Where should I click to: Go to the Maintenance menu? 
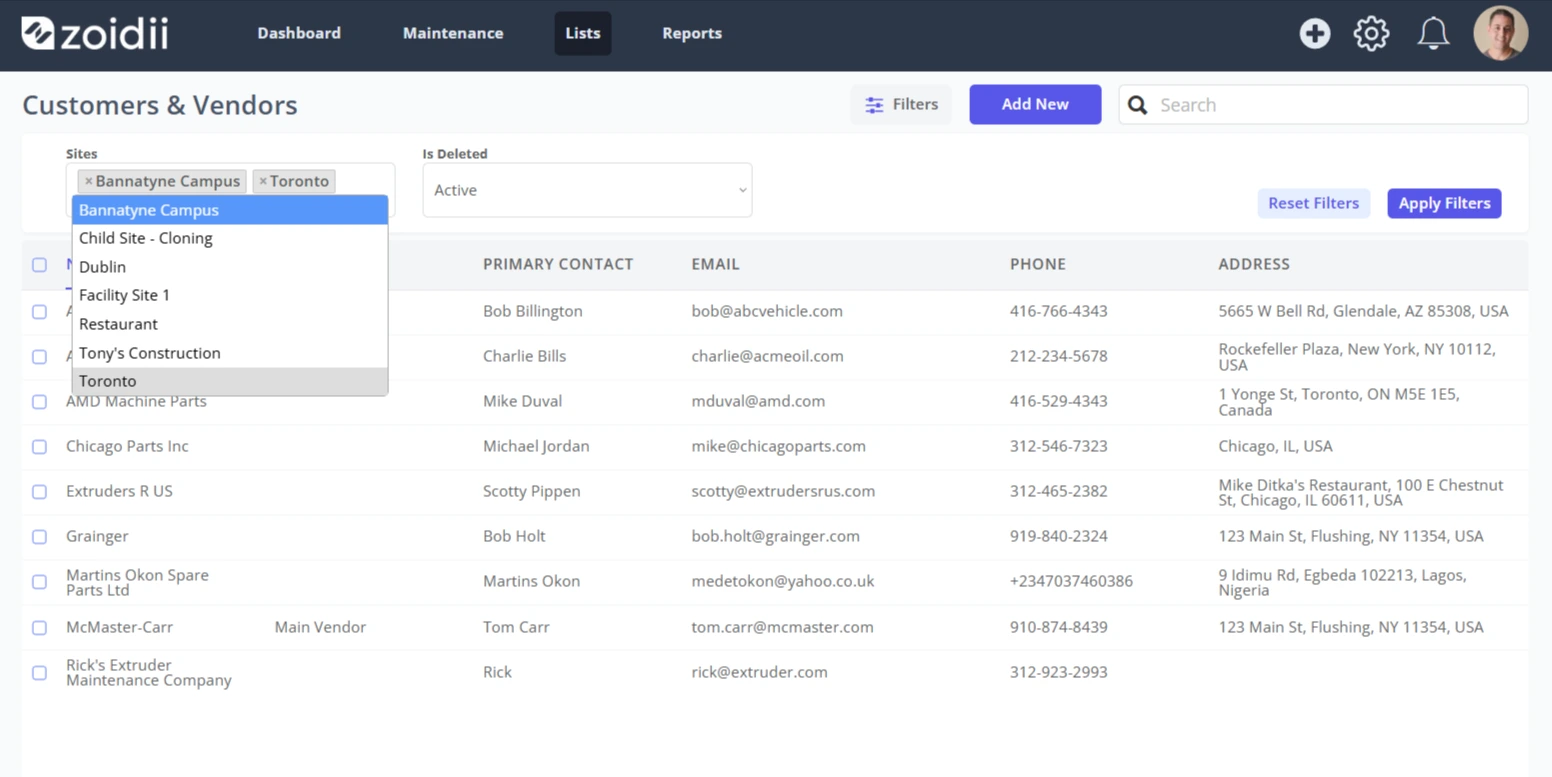[453, 33]
